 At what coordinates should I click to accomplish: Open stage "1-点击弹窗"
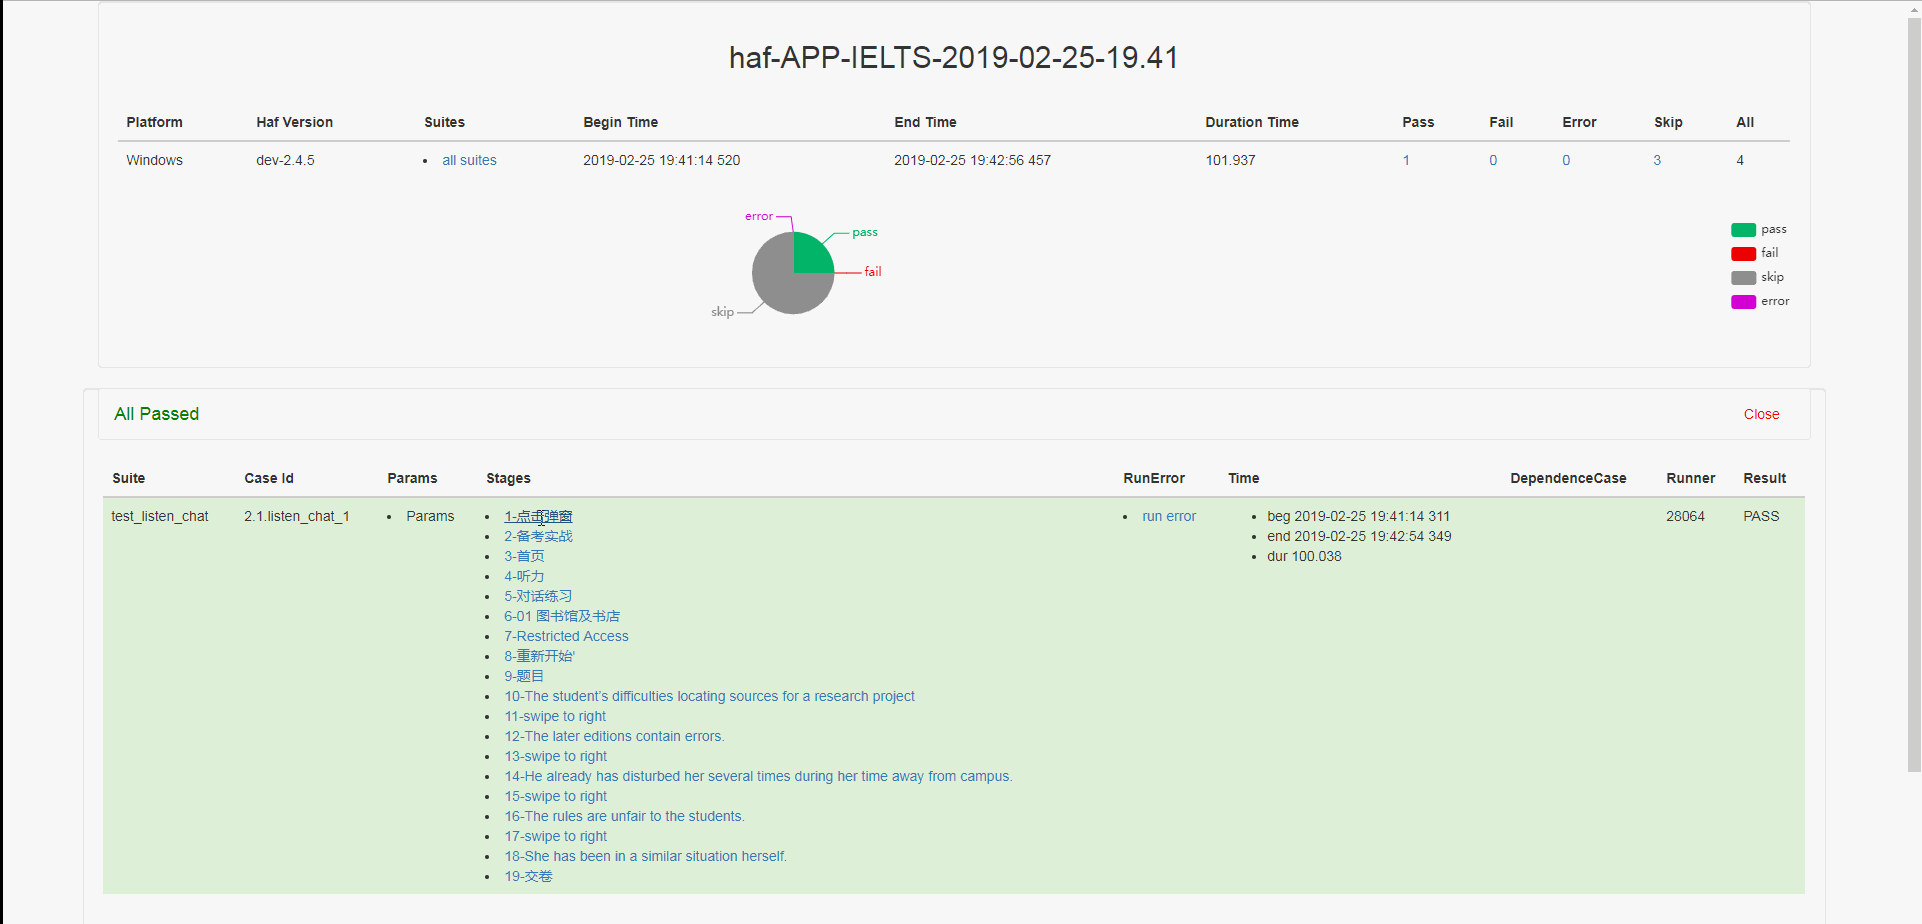coord(538,516)
